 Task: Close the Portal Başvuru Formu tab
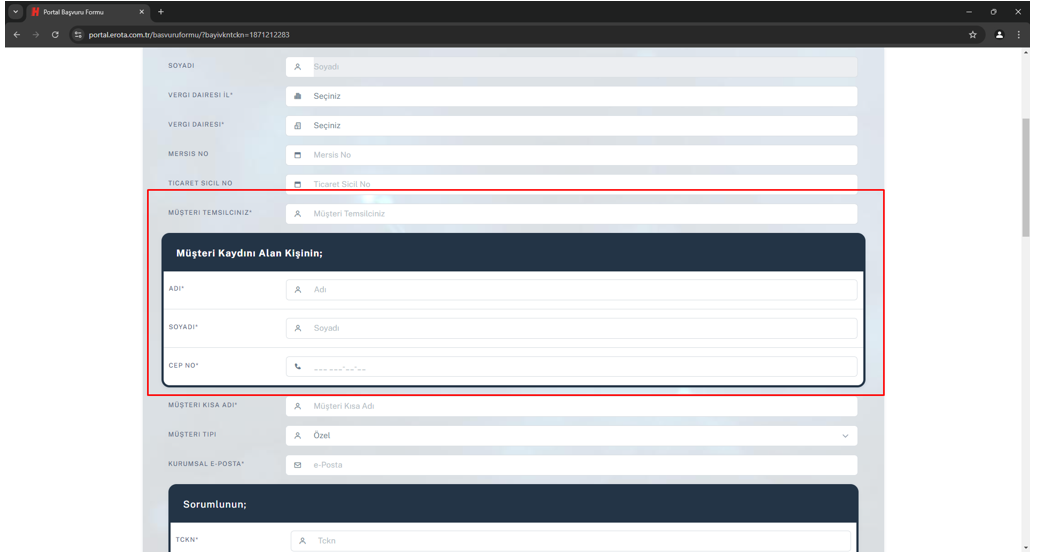point(142,11)
